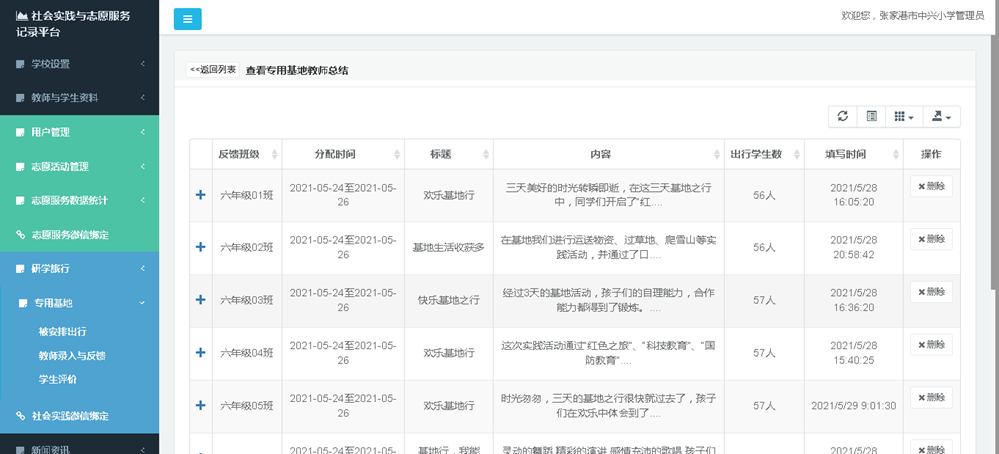Sort by 出行学生数 column
This screenshot has height=454, width=999.
(764, 154)
